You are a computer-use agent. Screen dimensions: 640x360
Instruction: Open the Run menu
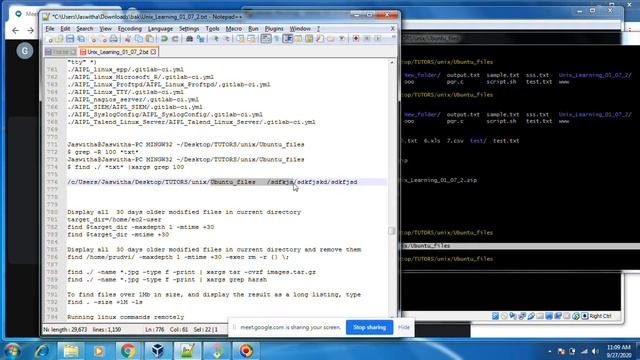point(253,29)
